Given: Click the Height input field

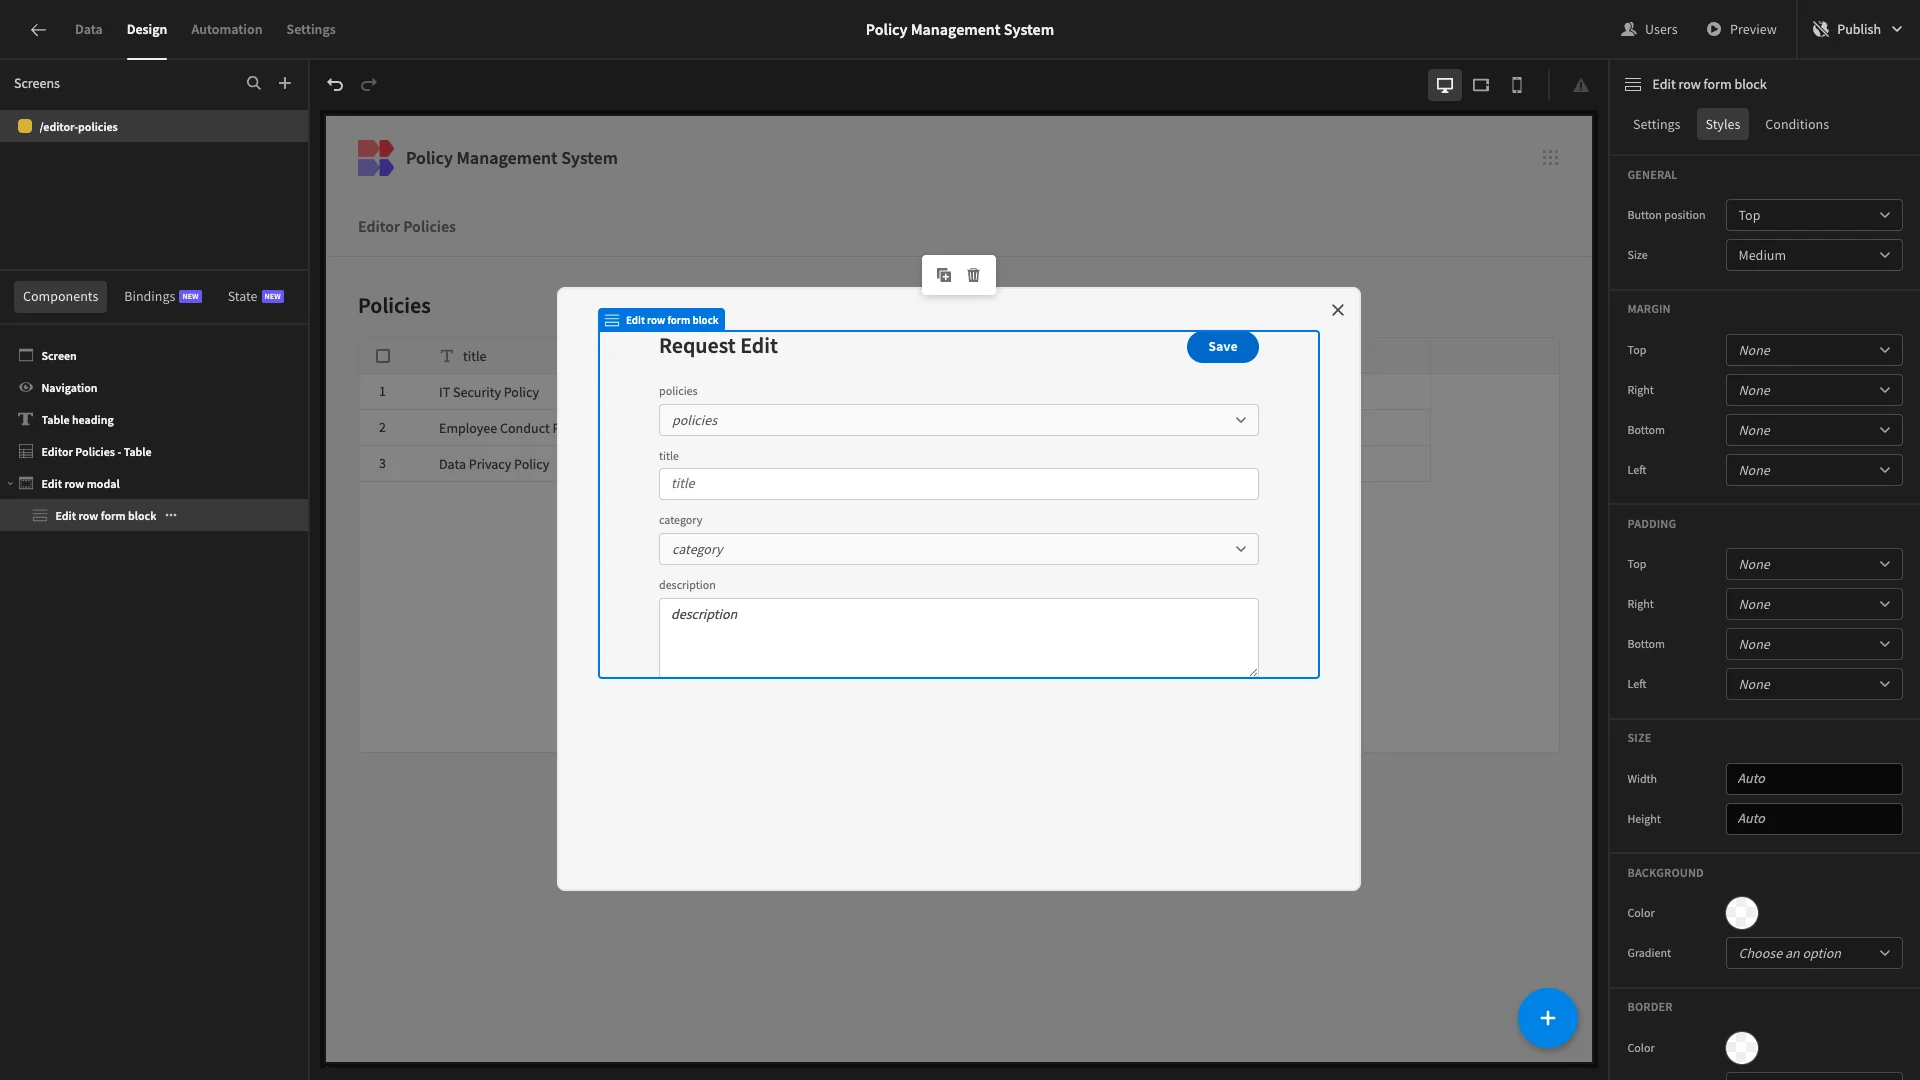Looking at the screenshot, I should (x=1814, y=819).
